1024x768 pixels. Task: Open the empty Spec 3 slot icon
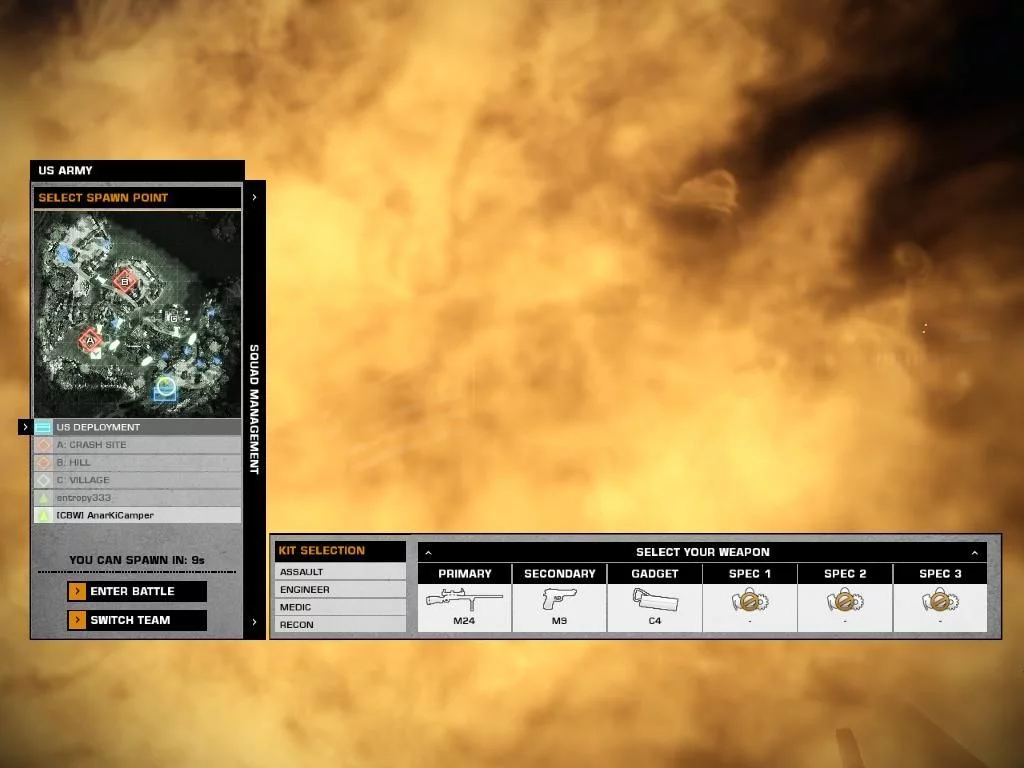click(x=940, y=600)
